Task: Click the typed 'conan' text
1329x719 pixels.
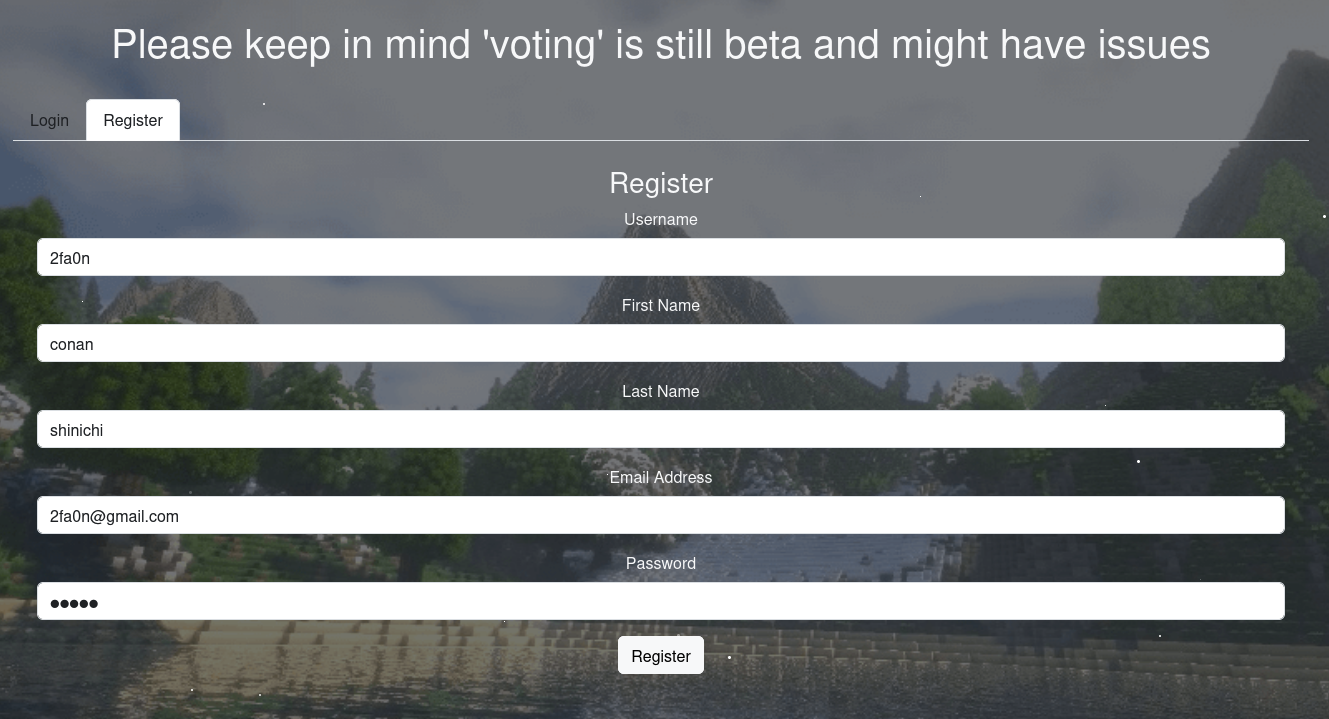Action: coord(71,344)
